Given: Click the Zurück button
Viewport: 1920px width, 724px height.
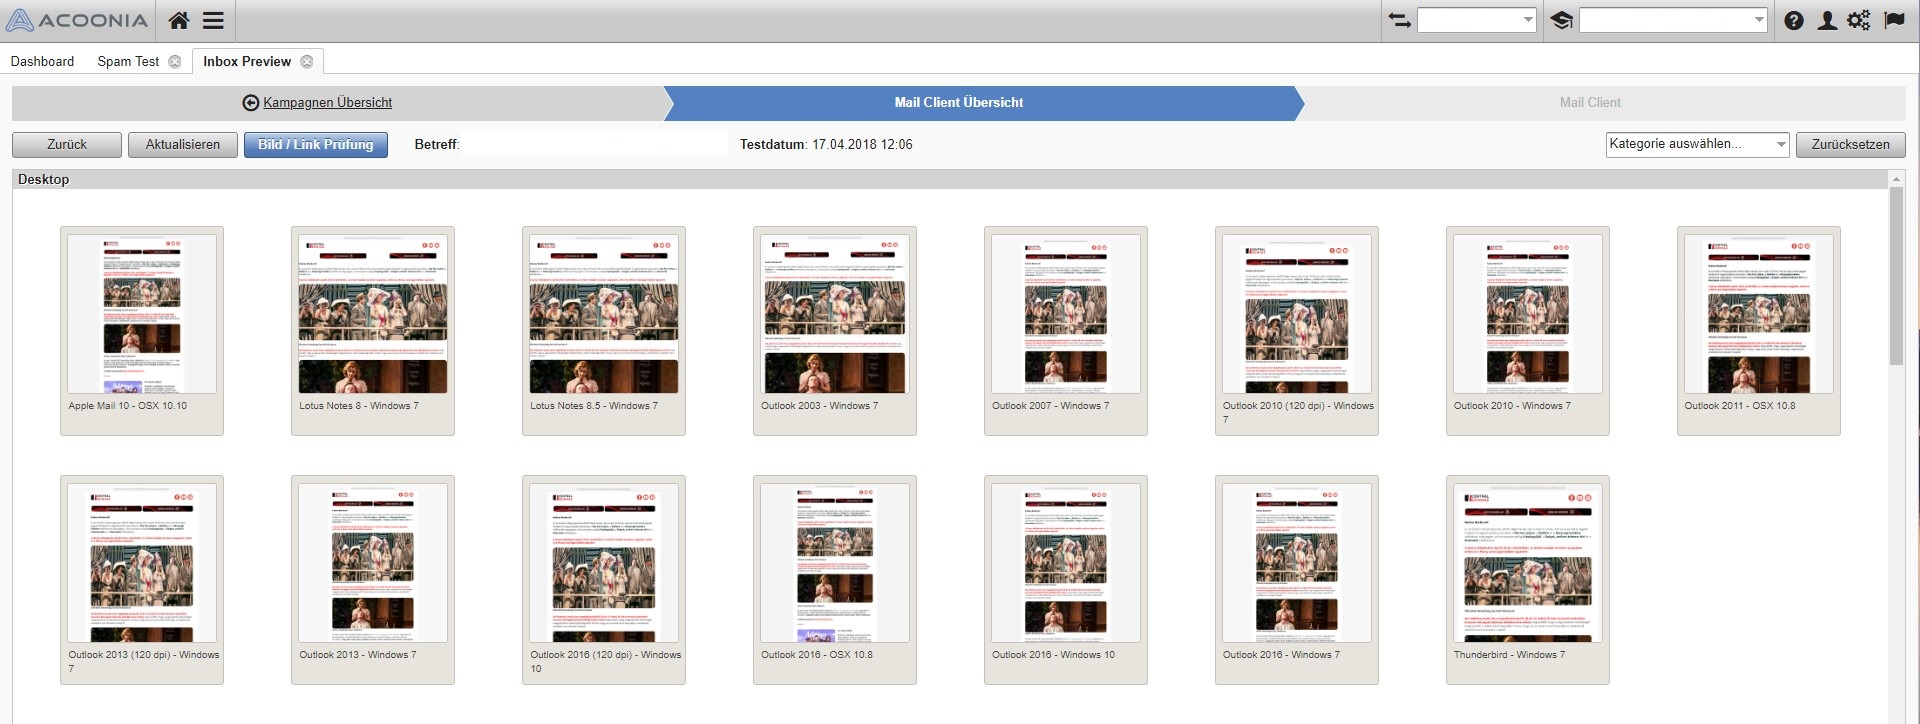Looking at the screenshot, I should [x=67, y=145].
